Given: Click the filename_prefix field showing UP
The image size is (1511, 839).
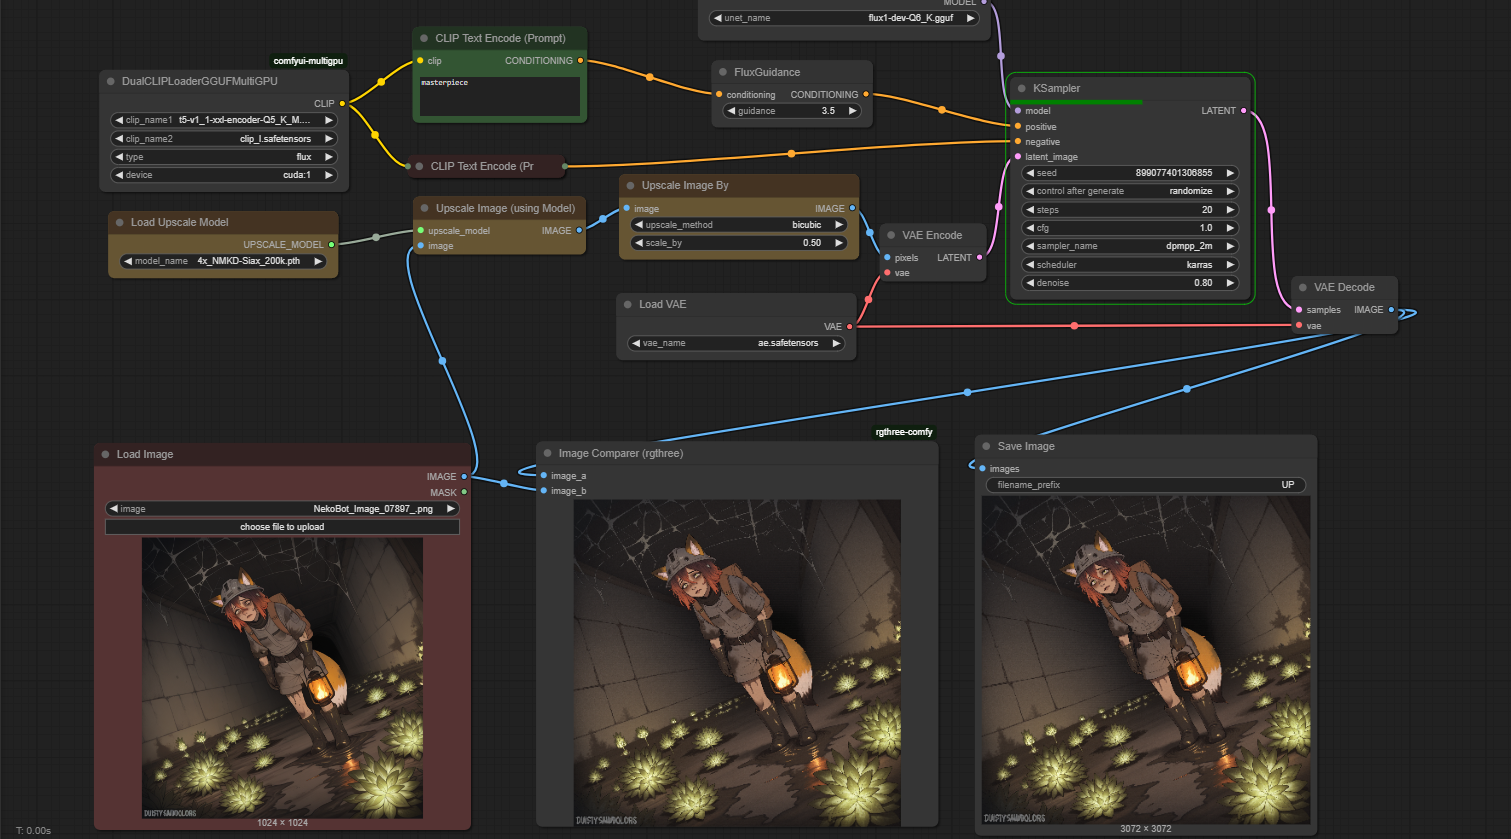Looking at the screenshot, I should pyautogui.click(x=1146, y=485).
